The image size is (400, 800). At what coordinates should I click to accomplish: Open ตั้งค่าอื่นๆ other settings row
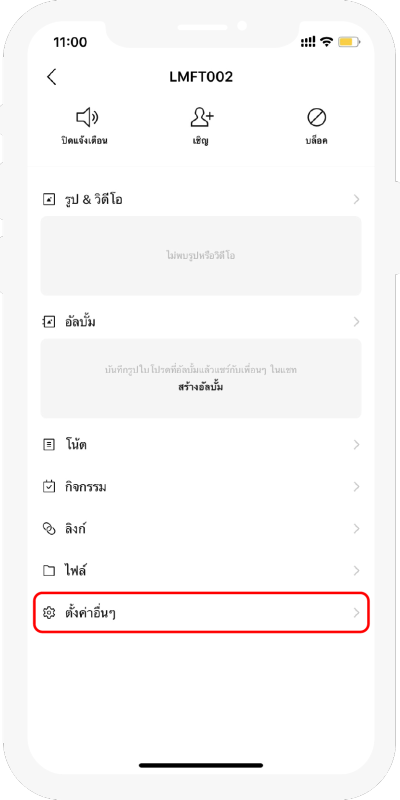click(x=201, y=612)
